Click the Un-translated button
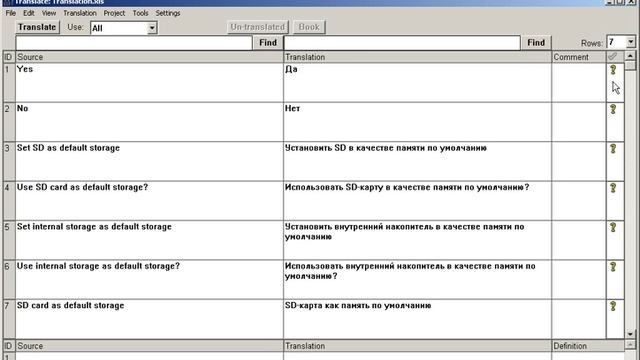This screenshot has width=640, height=360. pyautogui.click(x=258, y=27)
